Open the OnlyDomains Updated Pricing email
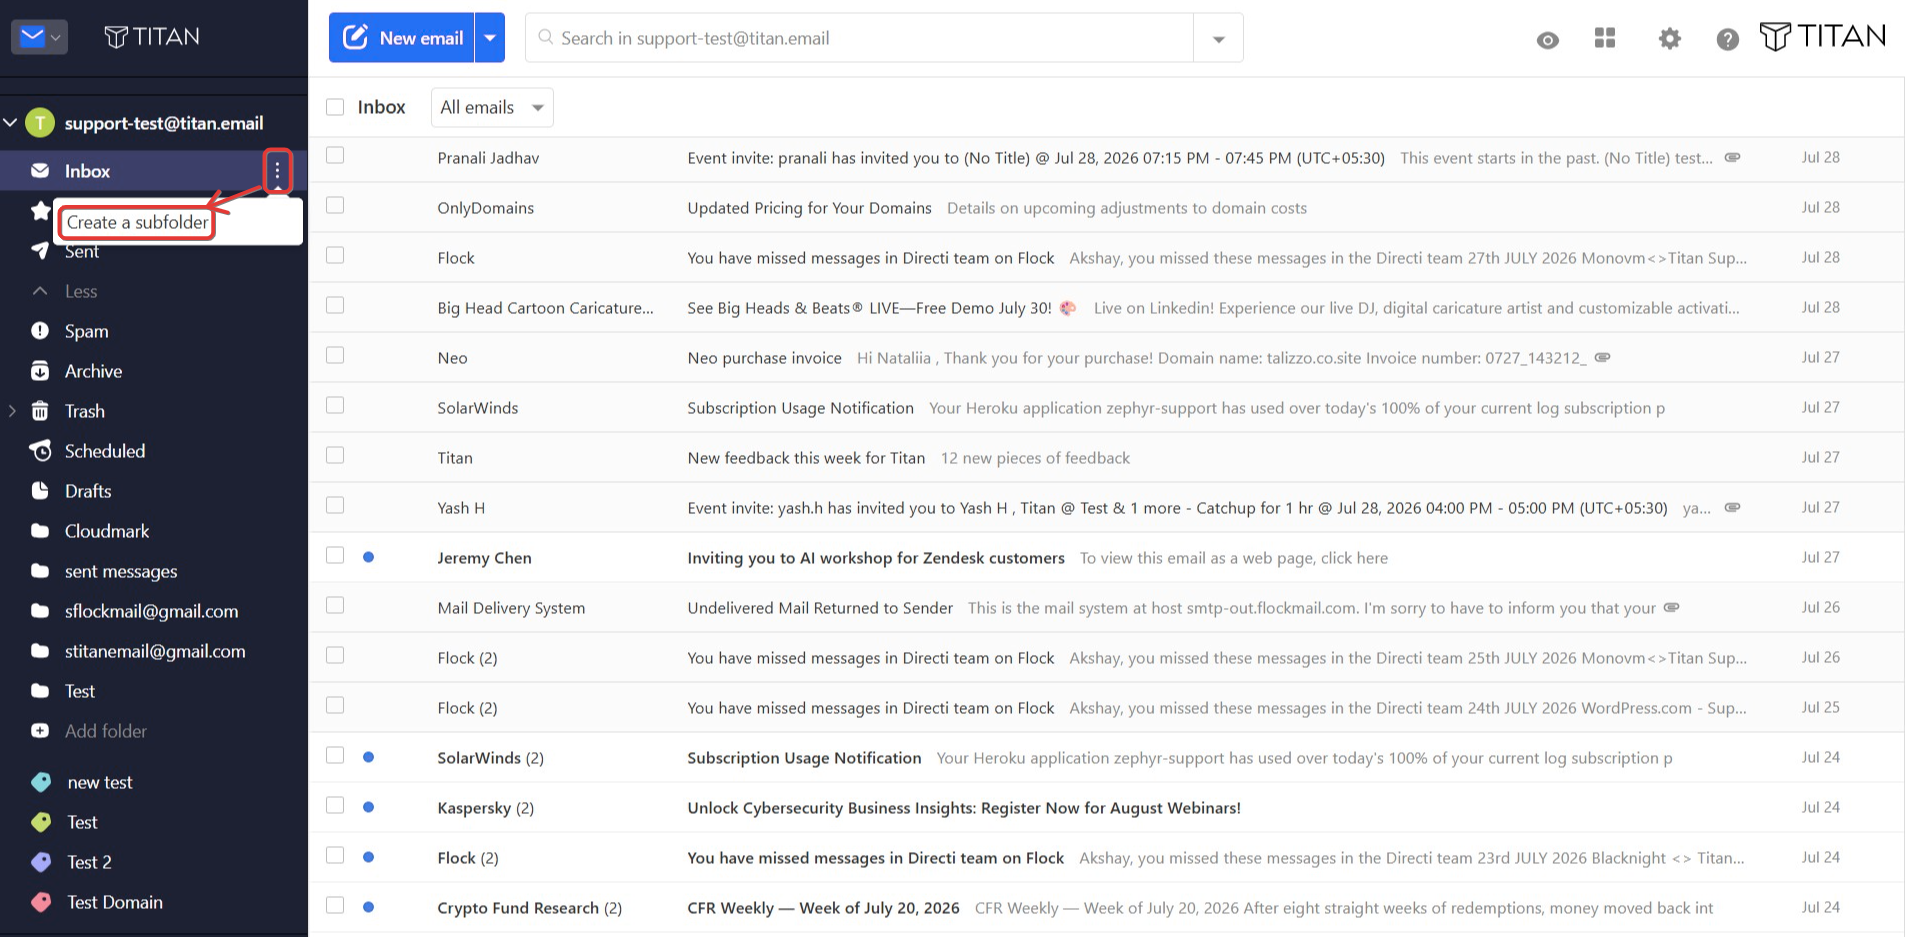The height and width of the screenshot is (937, 1905). (x=1106, y=207)
